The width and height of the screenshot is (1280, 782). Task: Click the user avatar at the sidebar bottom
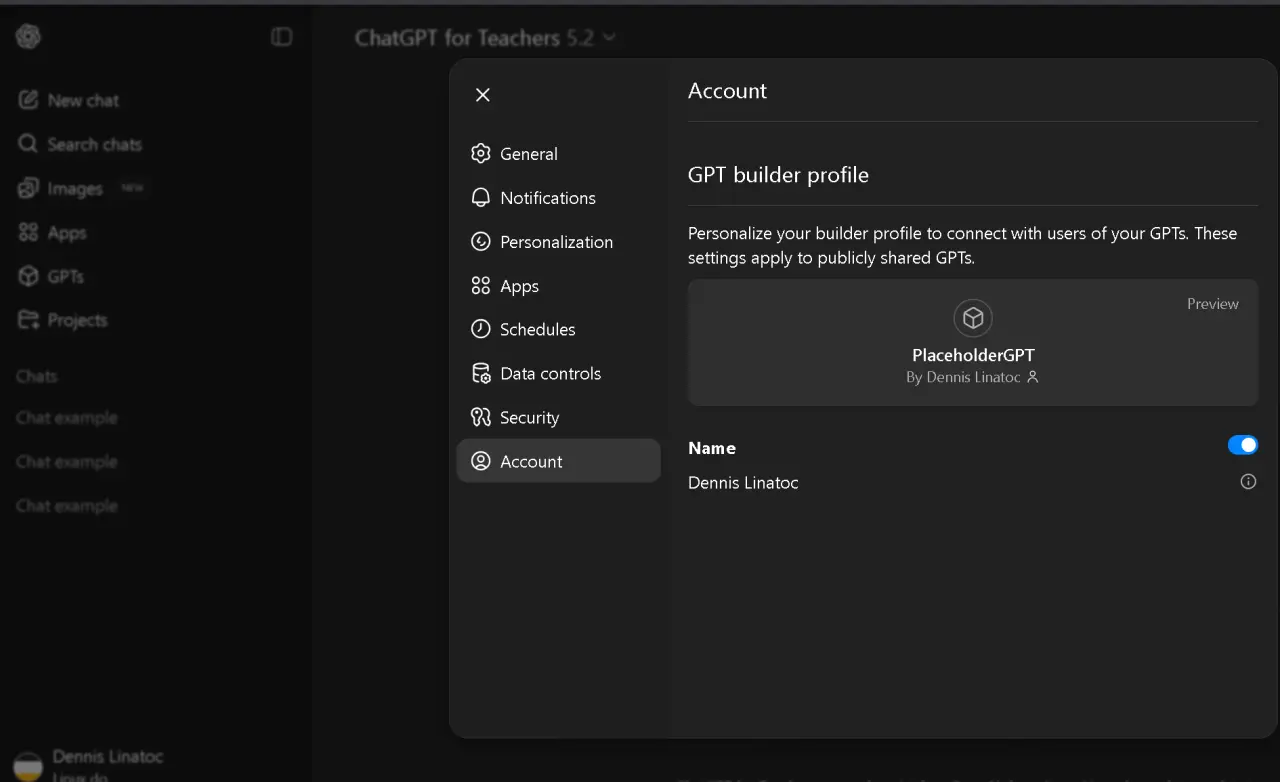(28, 766)
